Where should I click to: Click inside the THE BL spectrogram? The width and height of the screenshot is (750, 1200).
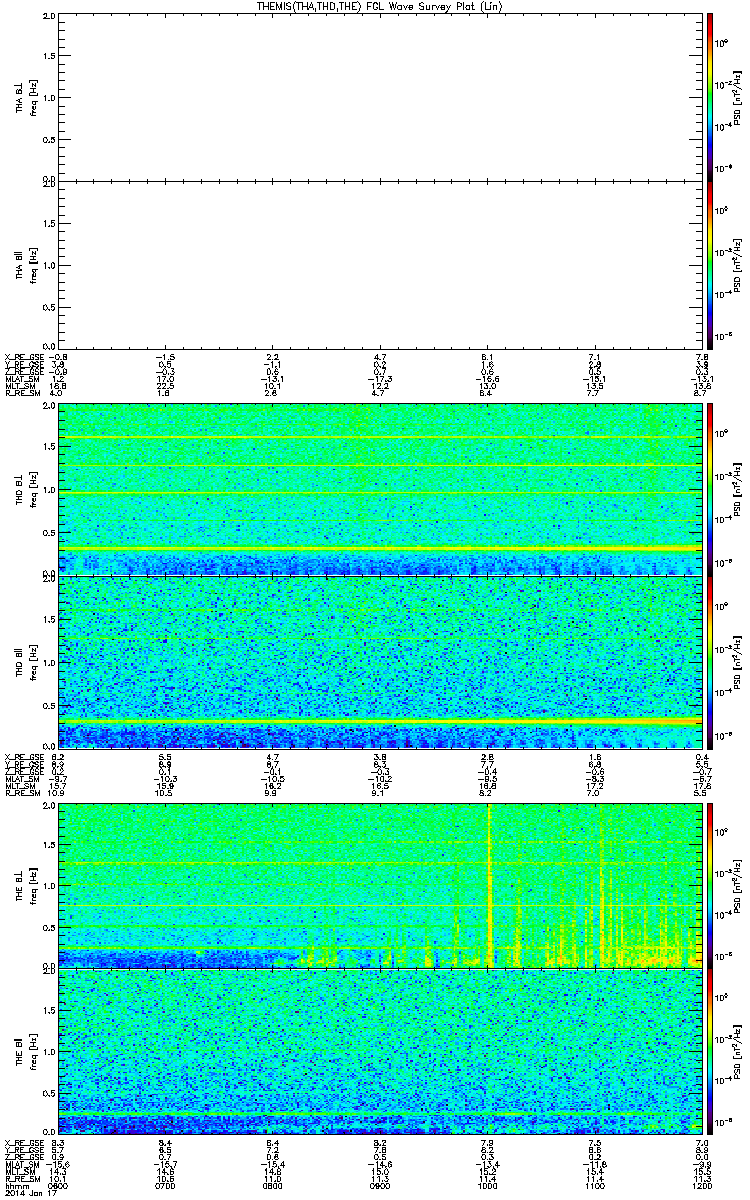pyautogui.click(x=381, y=884)
